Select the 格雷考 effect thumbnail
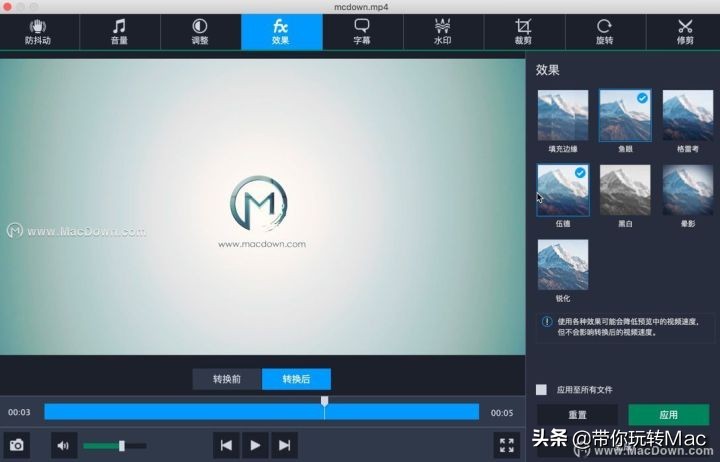 (687, 115)
